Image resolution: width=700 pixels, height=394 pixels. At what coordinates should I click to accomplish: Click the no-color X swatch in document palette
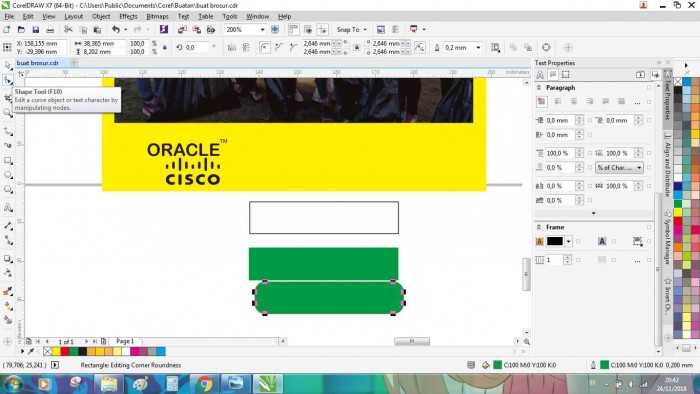(48, 352)
